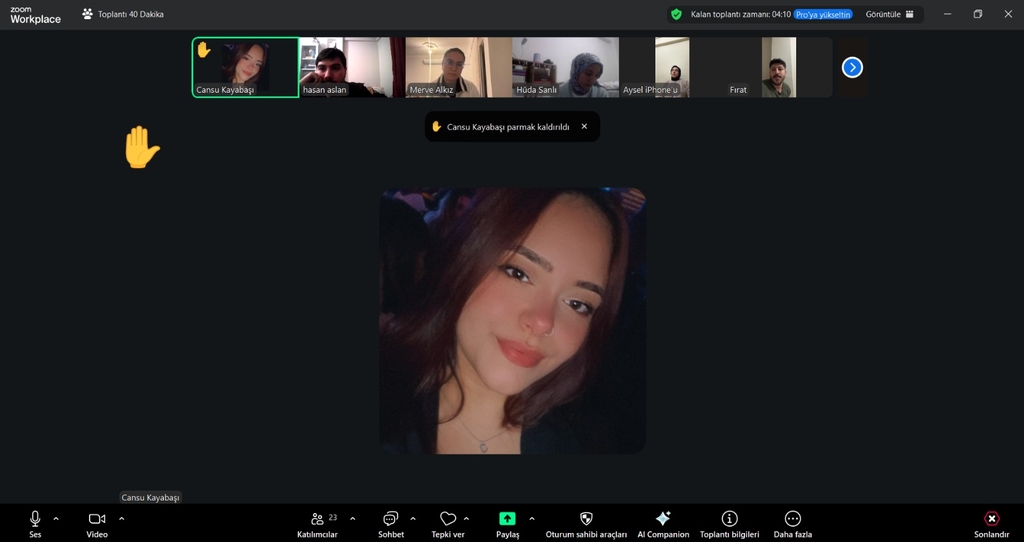Open the Sohbet chat panel
The width and height of the screenshot is (1024, 542).
[390, 519]
